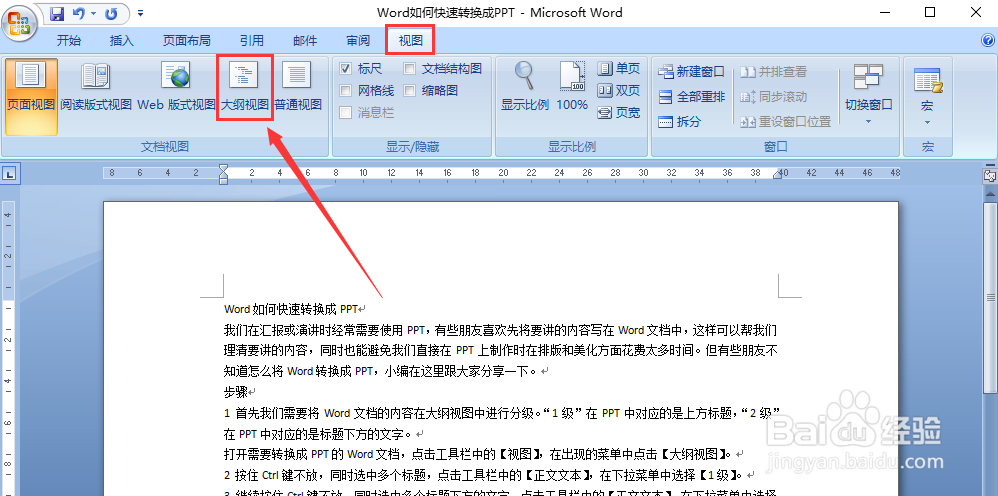
Task: Click the vertical scrollbar thumb
Action: [990, 296]
